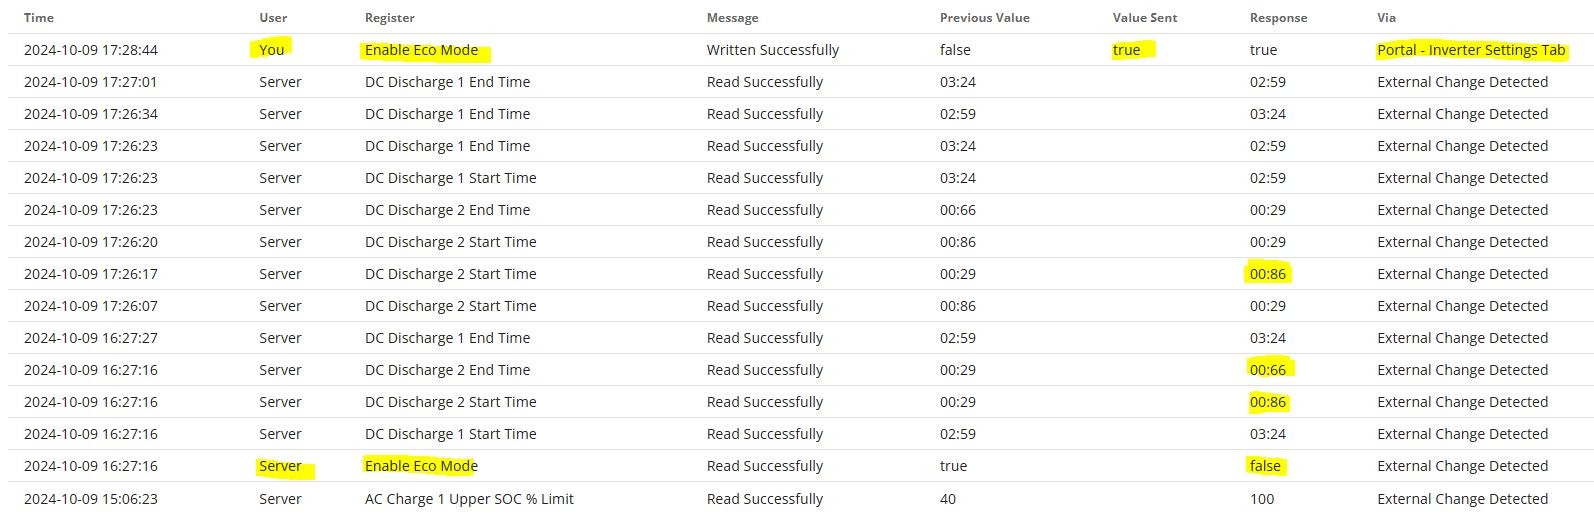The image size is (1594, 525).
Task: Click the highlighted 'false' response value
Action: click(1265, 466)
